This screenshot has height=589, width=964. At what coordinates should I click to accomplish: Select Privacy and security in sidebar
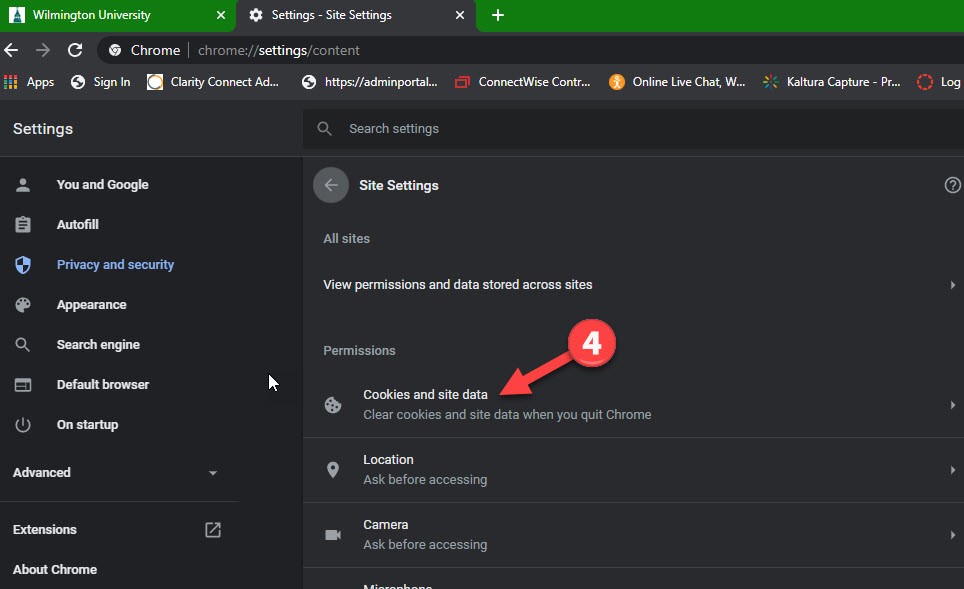tap(115, 265)
